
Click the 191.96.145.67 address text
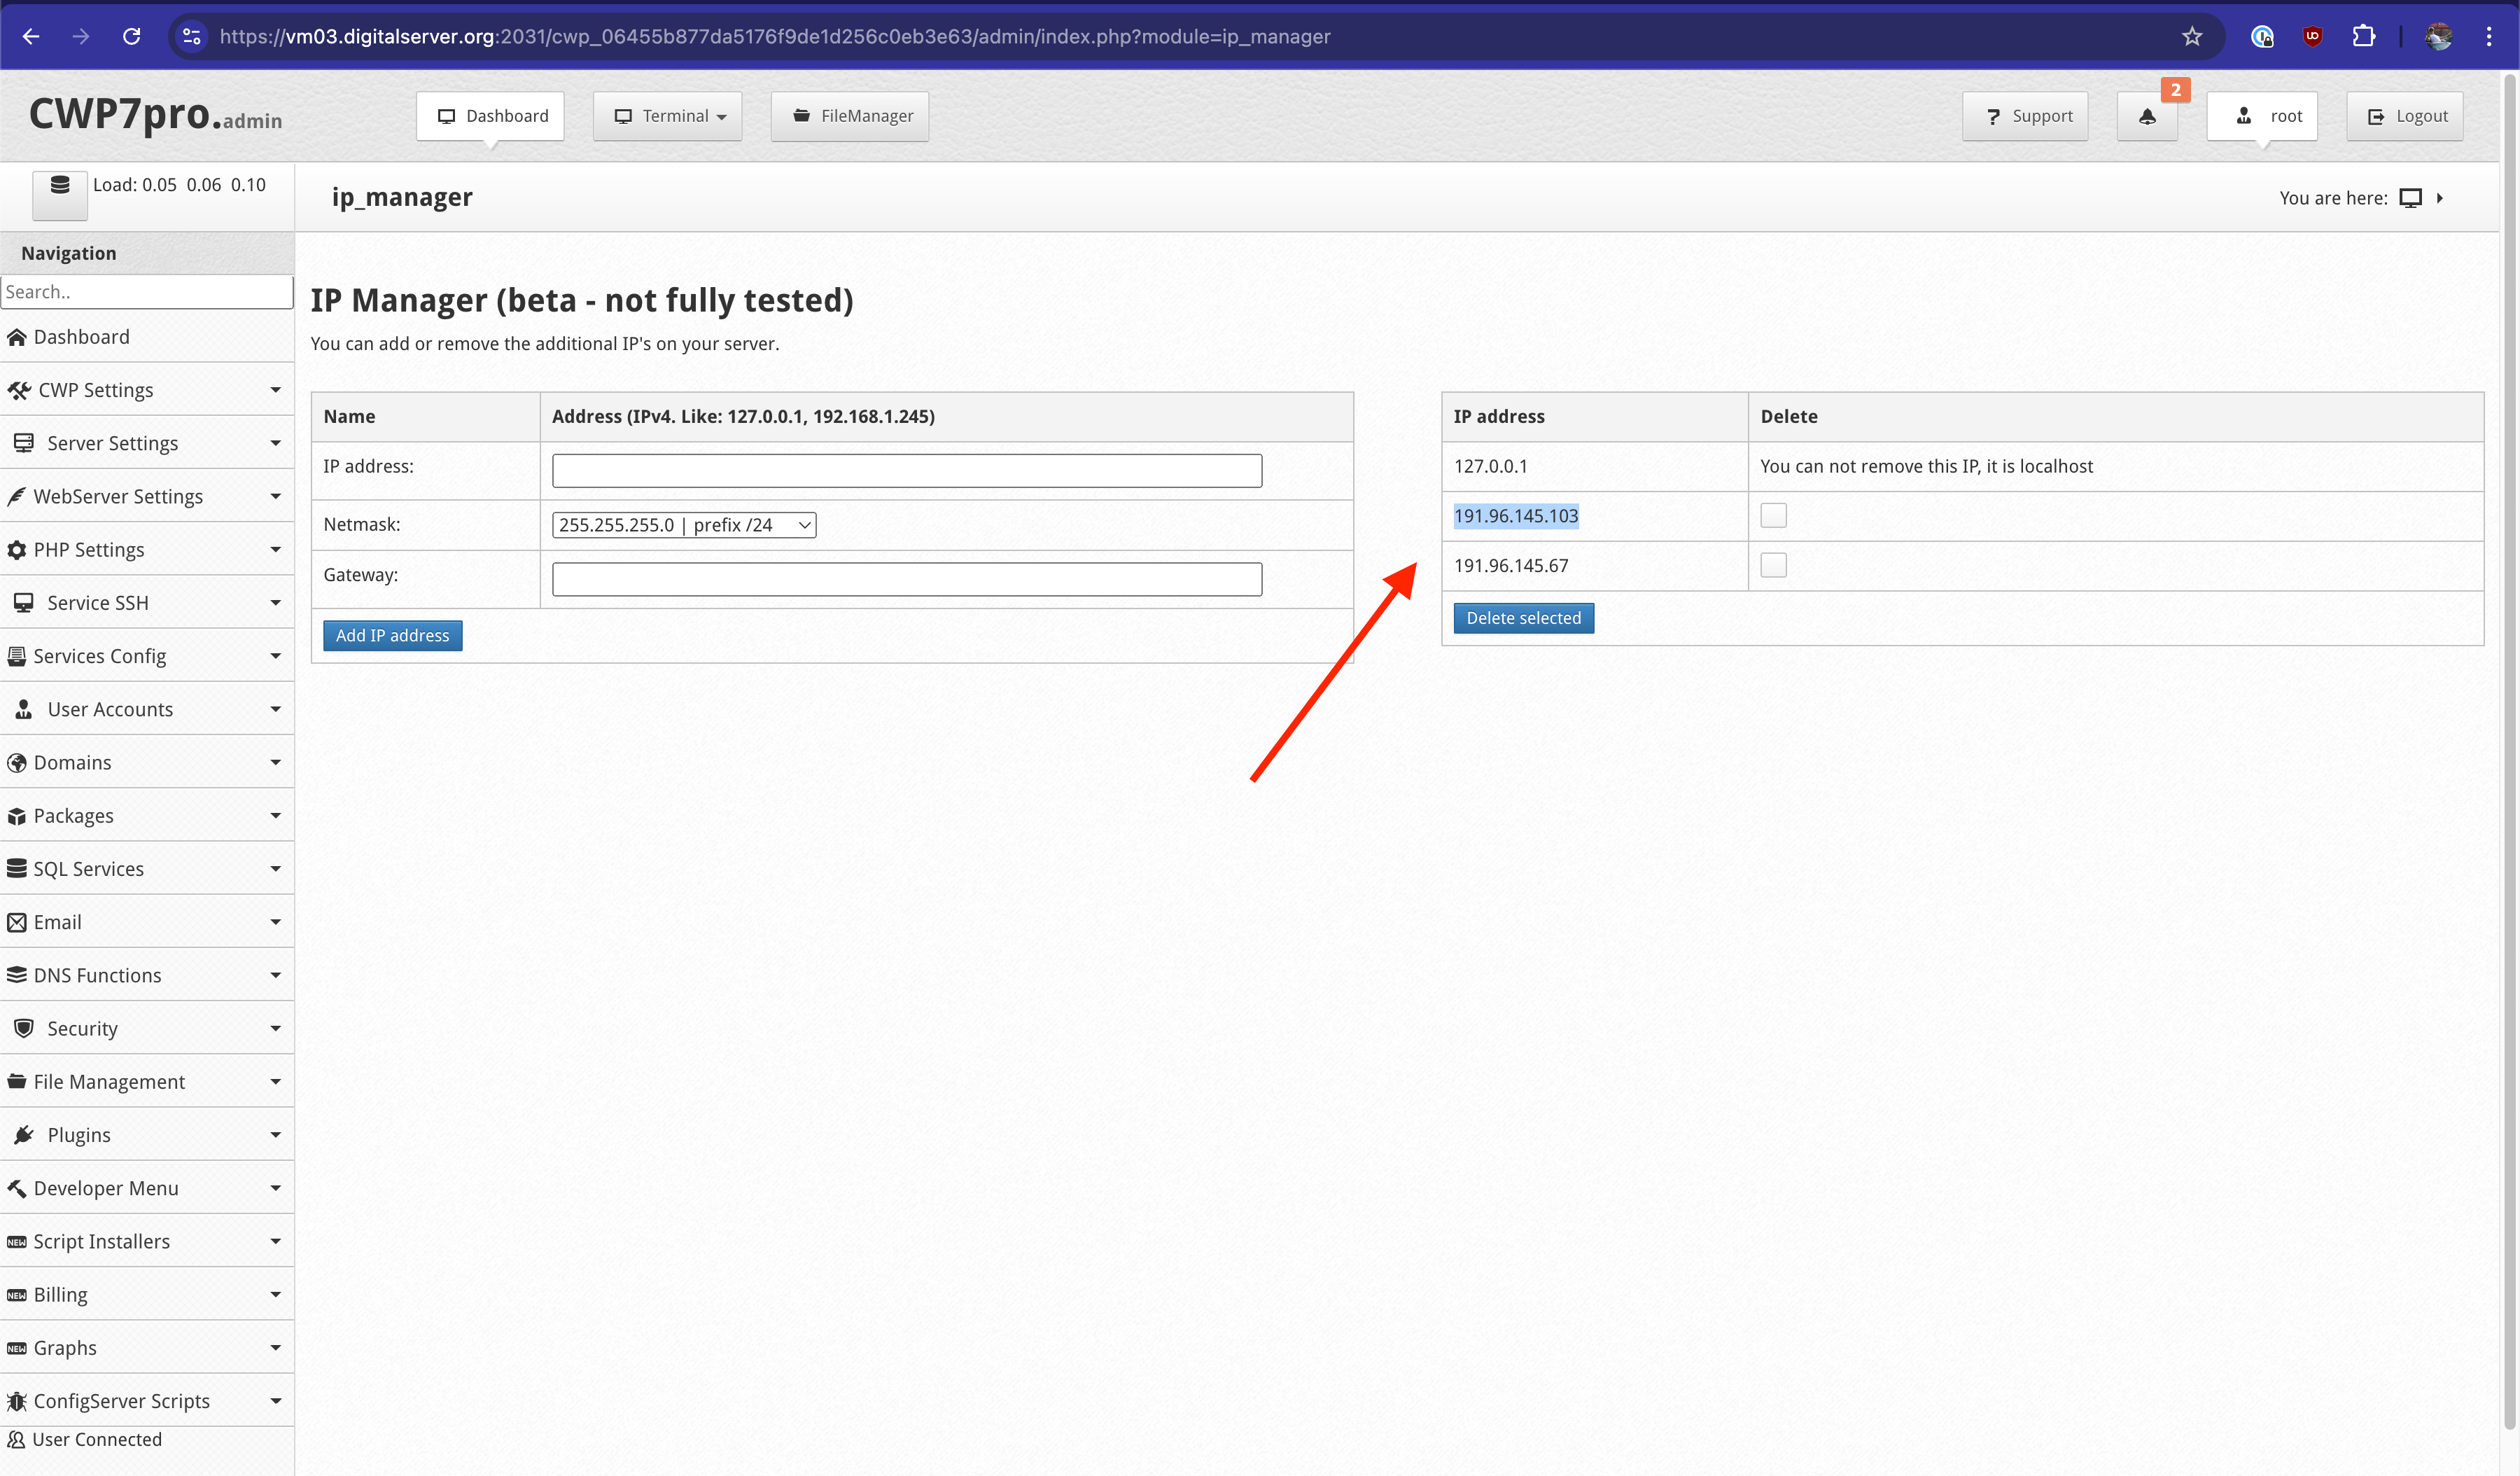coord(1511,566)
